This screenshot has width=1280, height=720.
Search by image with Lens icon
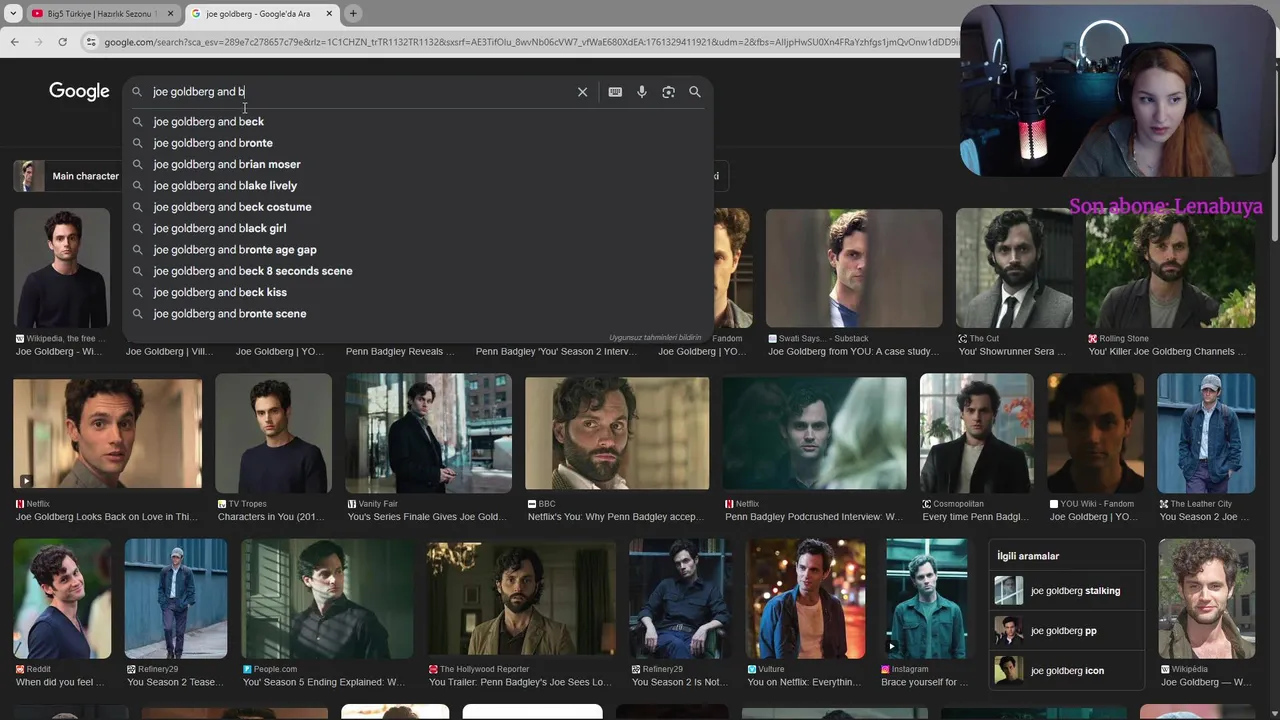pyautogui.click(x=668, y=92)
